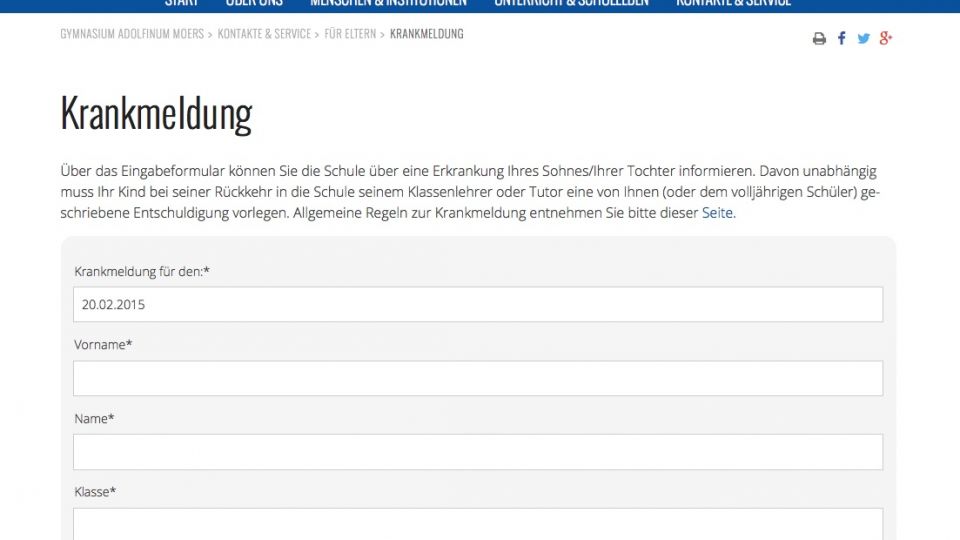The width and height of the screenshot is (960, 540).
Task: Click the KONTAKTE & SERVICE breadcrumb link
Action: pyautogui.click(x=264, y=34)
